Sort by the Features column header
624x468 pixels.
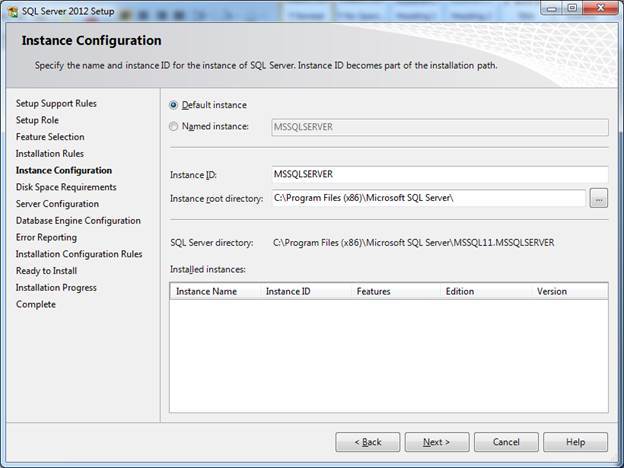396,291
